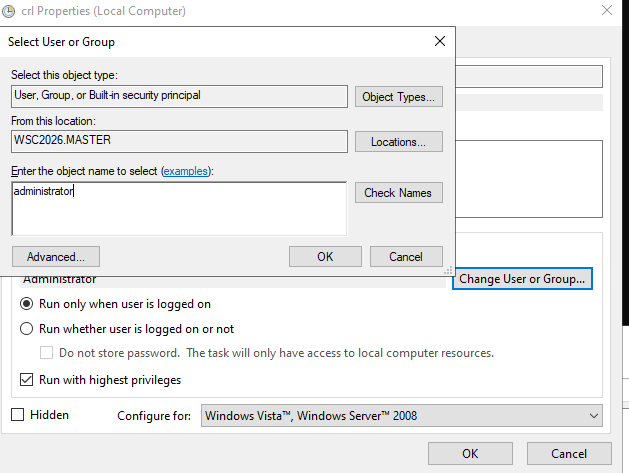Open the examples help link
This screenshot has width=629, height=473.
pyautogui.click(x=186, y=171)
